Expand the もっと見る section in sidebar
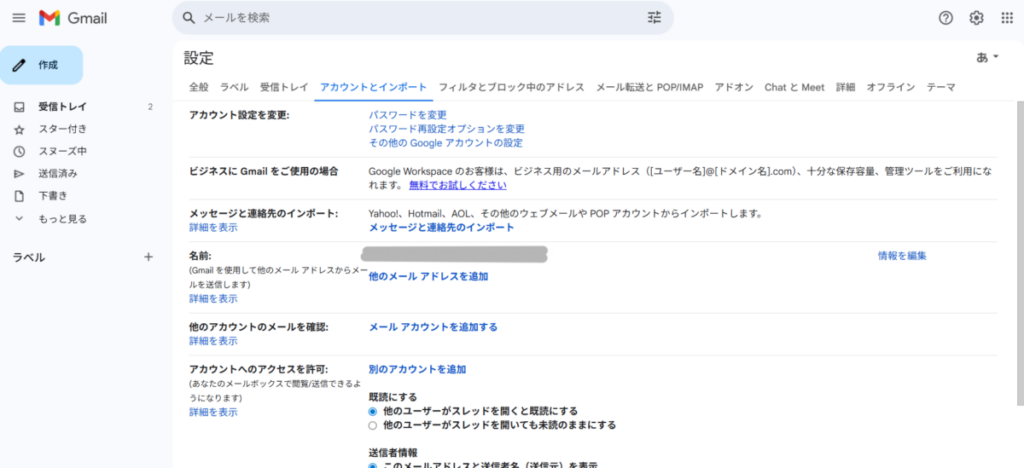This screenshot has width=1024, height=468. [x=62, y=218]
